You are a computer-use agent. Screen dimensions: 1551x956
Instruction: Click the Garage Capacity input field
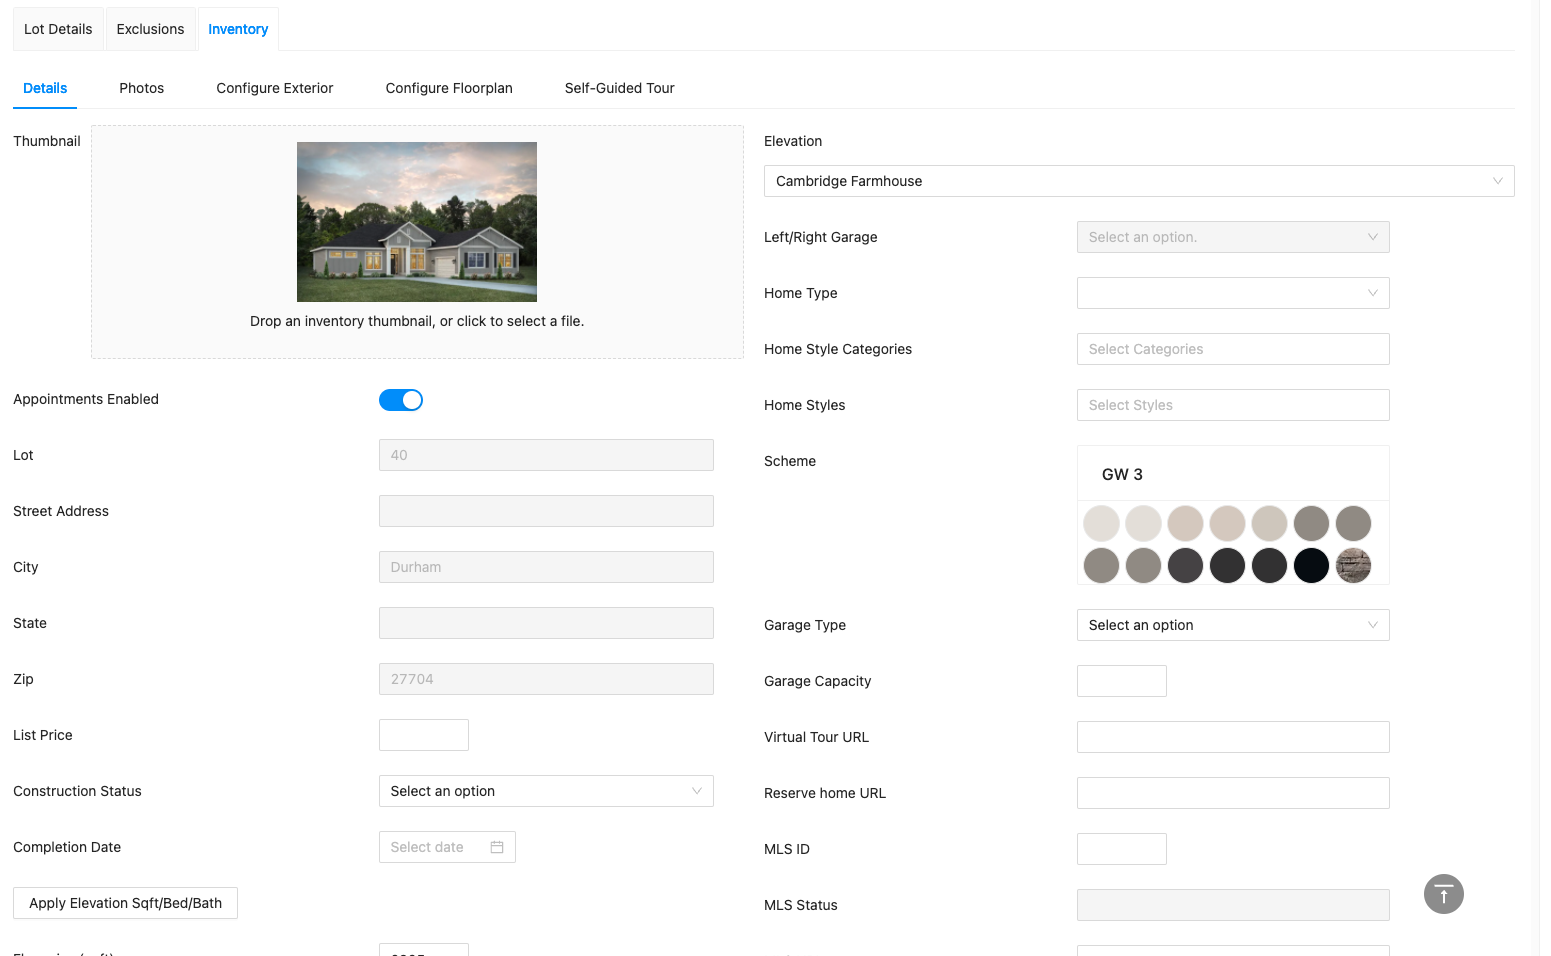point(1122,681)
